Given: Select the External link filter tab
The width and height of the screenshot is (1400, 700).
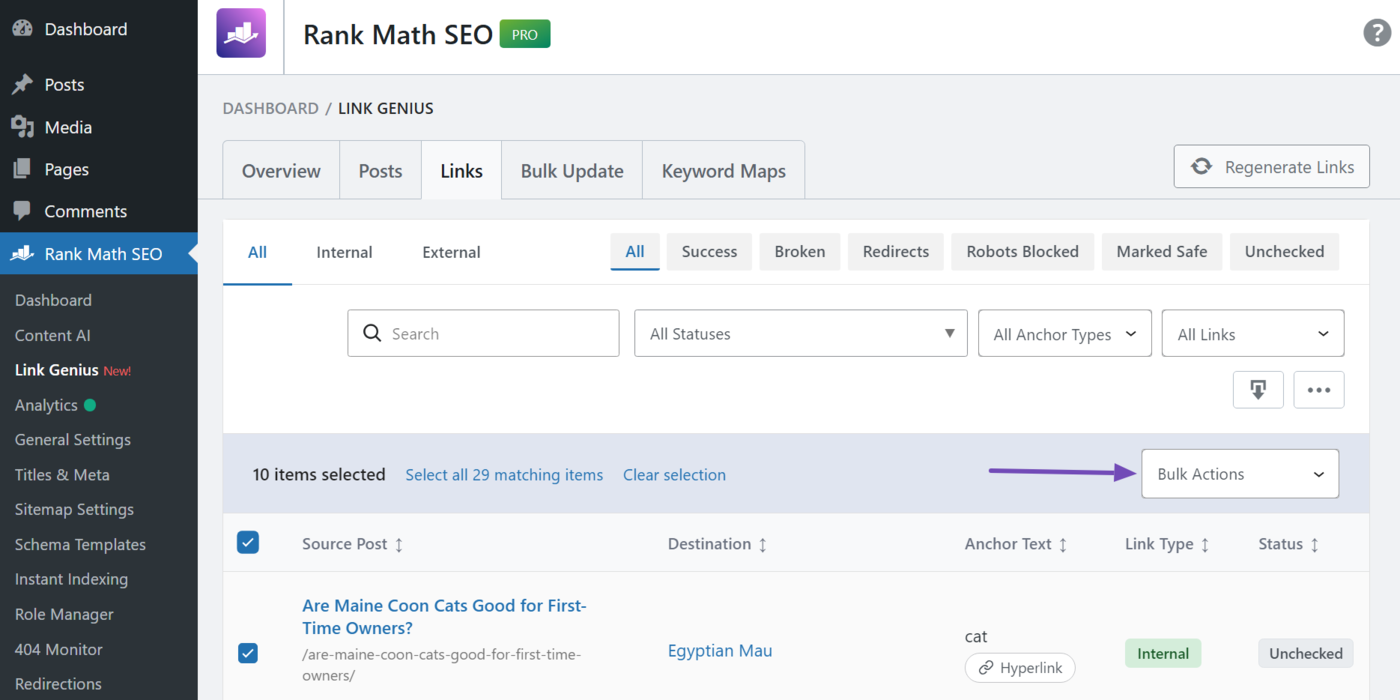Looking at the screenshot, I should click(451, 252).
